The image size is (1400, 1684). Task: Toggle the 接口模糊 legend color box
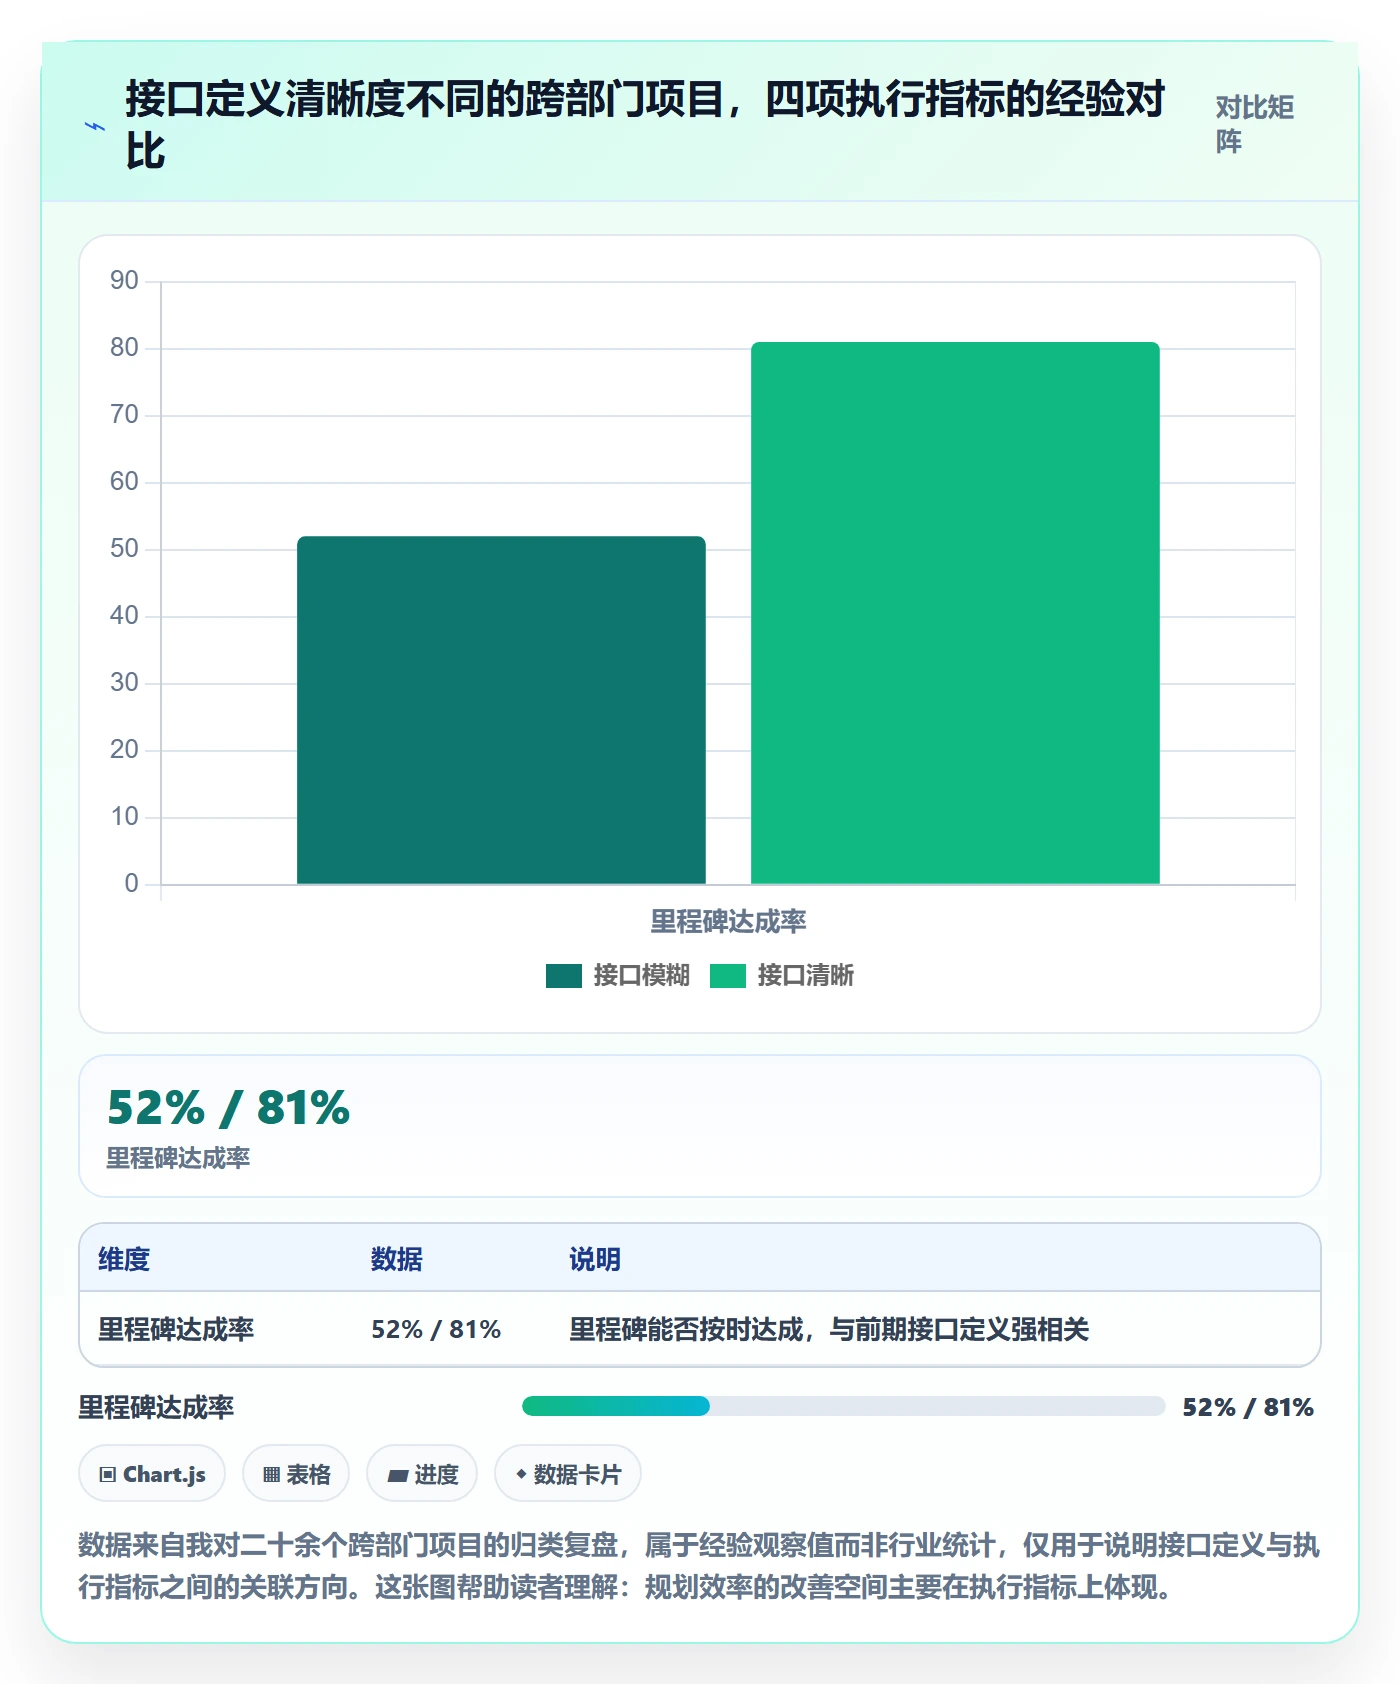pos(563,975)
